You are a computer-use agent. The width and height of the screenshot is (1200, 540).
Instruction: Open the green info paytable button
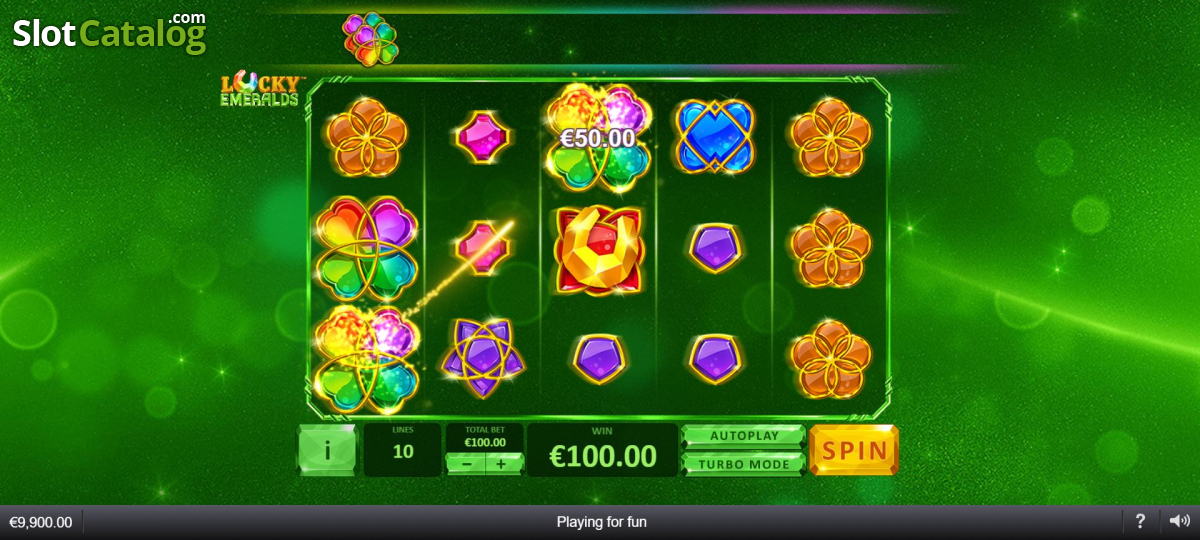[327, 450]
